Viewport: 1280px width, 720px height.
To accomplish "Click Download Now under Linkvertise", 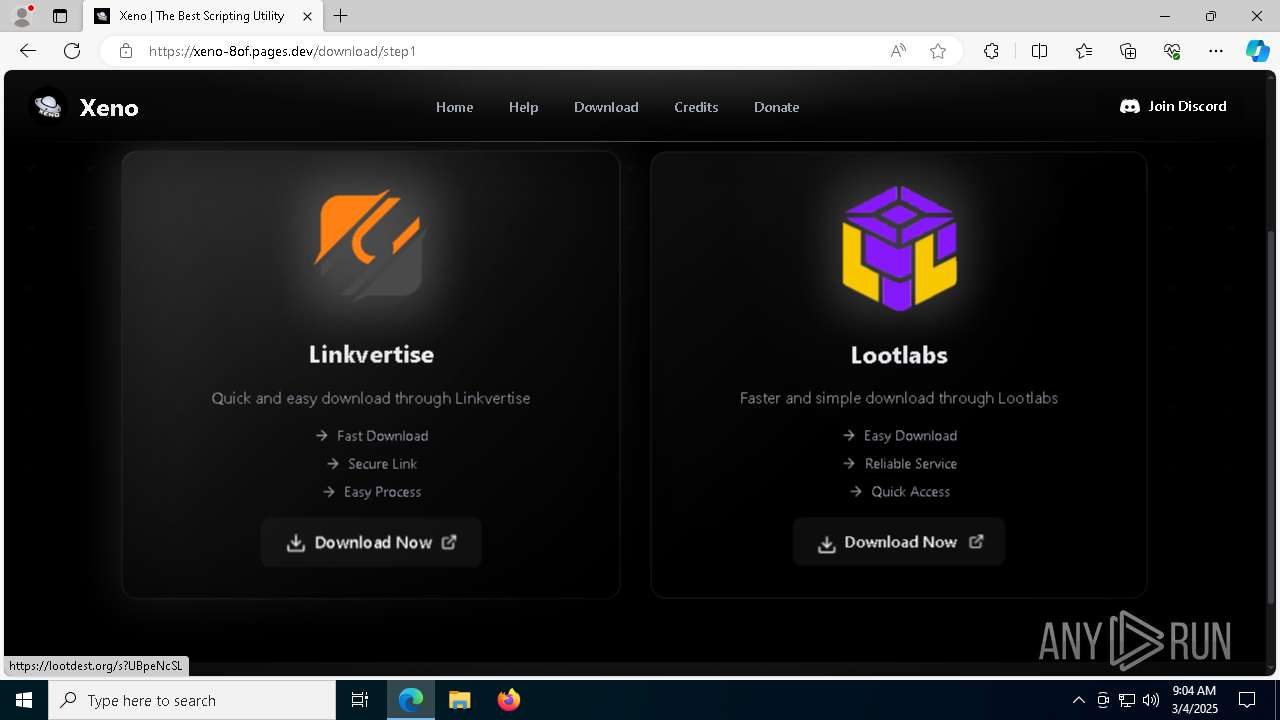I will (x=371, y=542).
